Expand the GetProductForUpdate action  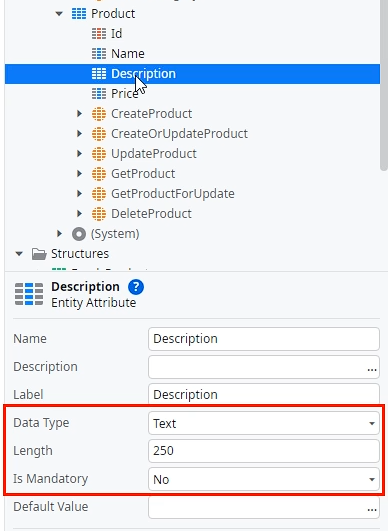pyautogui.click(x=79, y=194)
